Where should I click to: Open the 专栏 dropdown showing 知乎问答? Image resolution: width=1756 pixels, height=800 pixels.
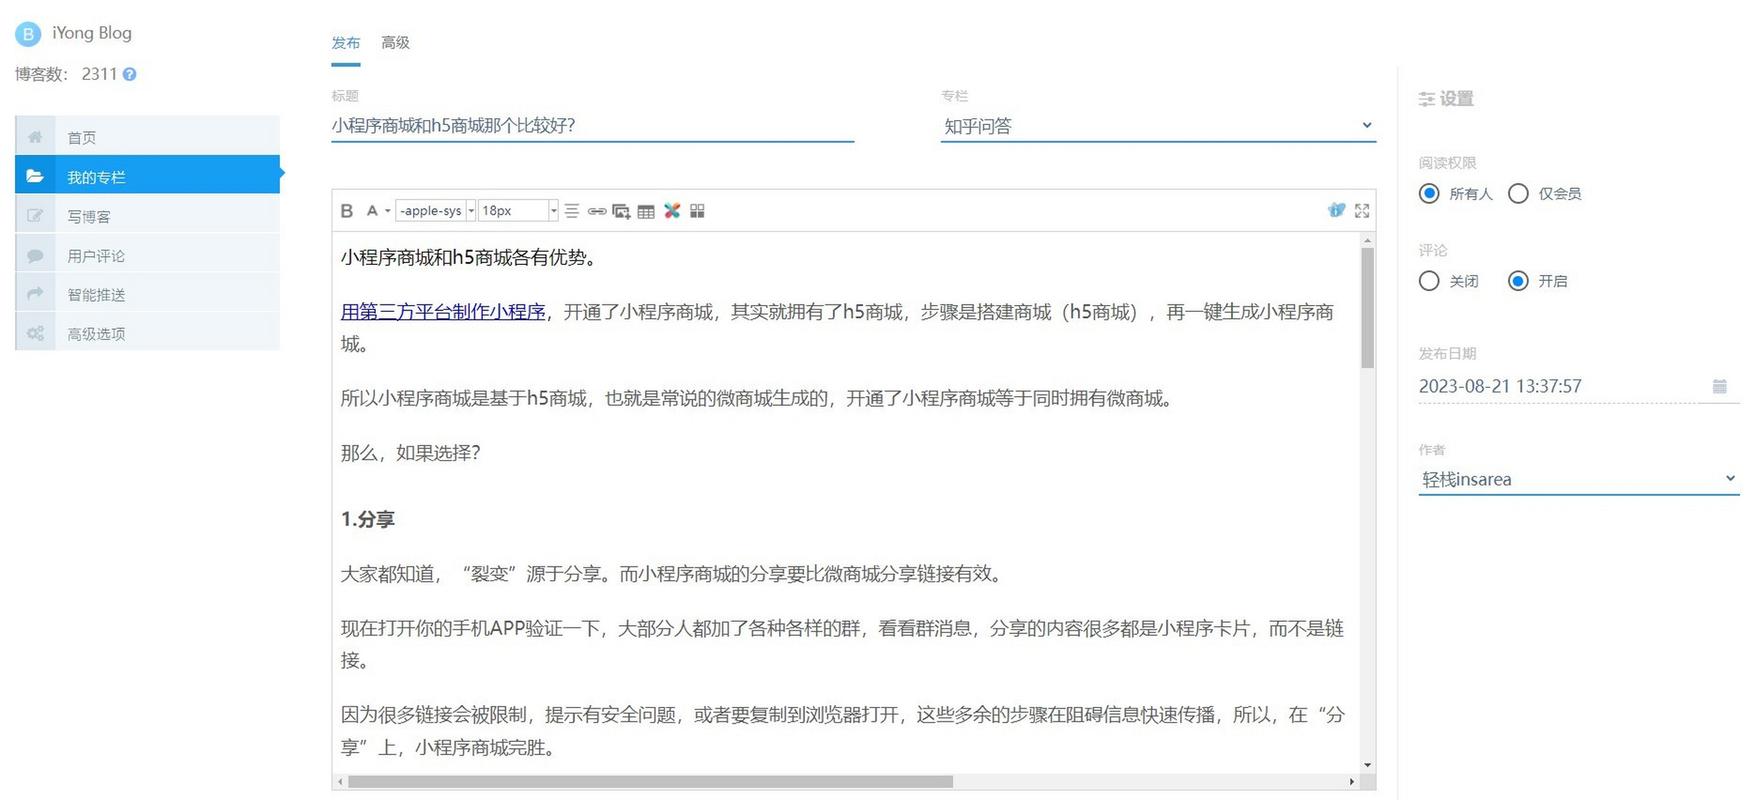[1158, 126]
